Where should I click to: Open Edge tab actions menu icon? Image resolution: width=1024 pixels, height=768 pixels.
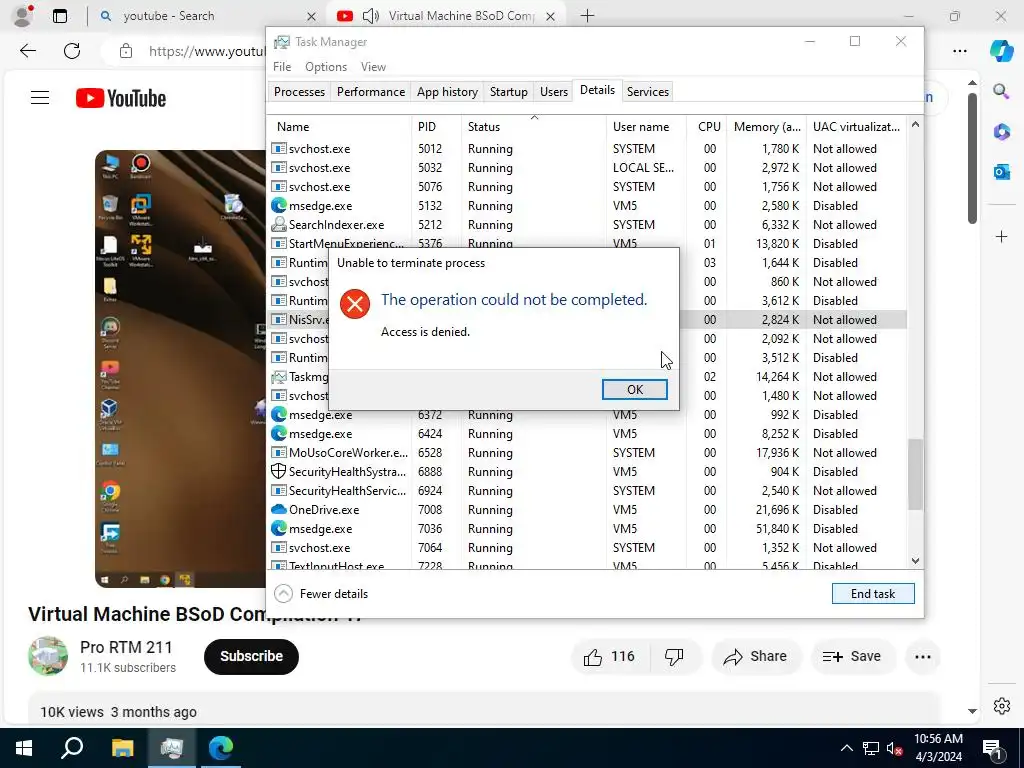pyautogui.click(x=59, y=16)
